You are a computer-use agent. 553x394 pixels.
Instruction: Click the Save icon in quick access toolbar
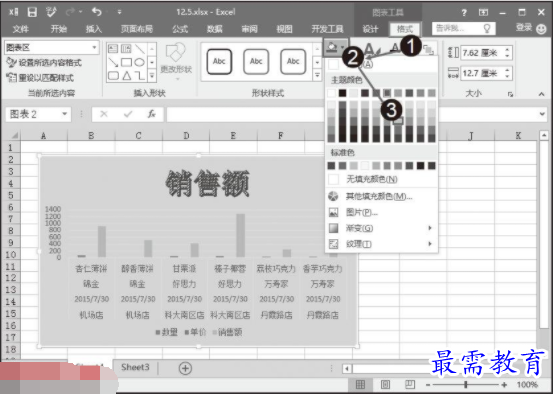[x=32, y=13]
